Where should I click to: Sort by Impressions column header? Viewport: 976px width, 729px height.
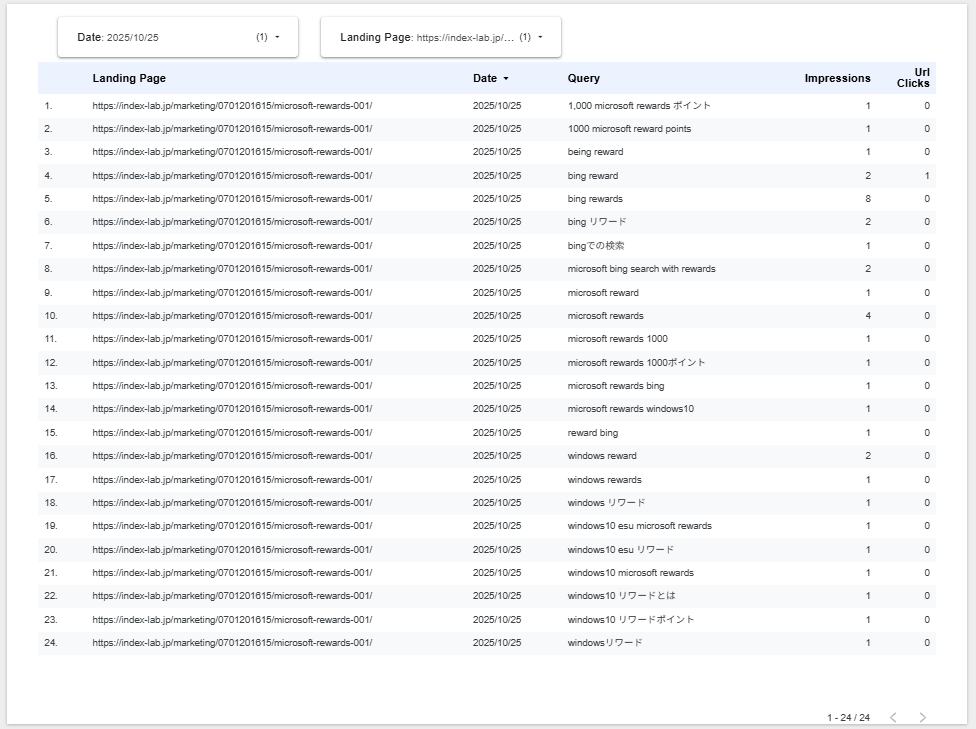(837, 78)
